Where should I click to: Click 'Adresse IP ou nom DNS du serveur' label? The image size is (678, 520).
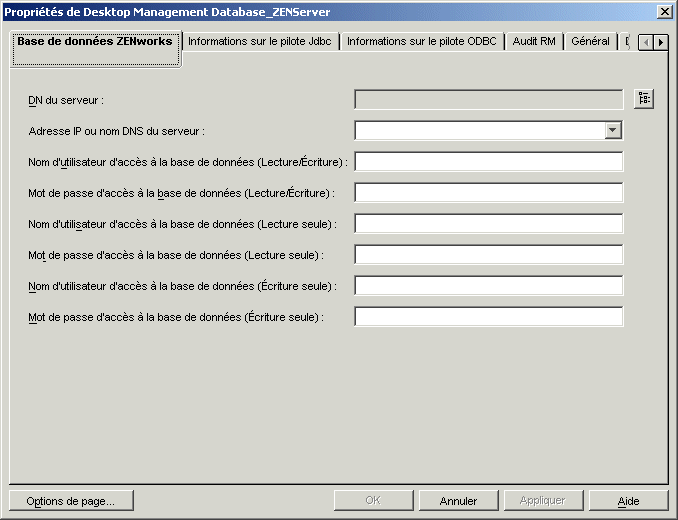click(117, 131)
